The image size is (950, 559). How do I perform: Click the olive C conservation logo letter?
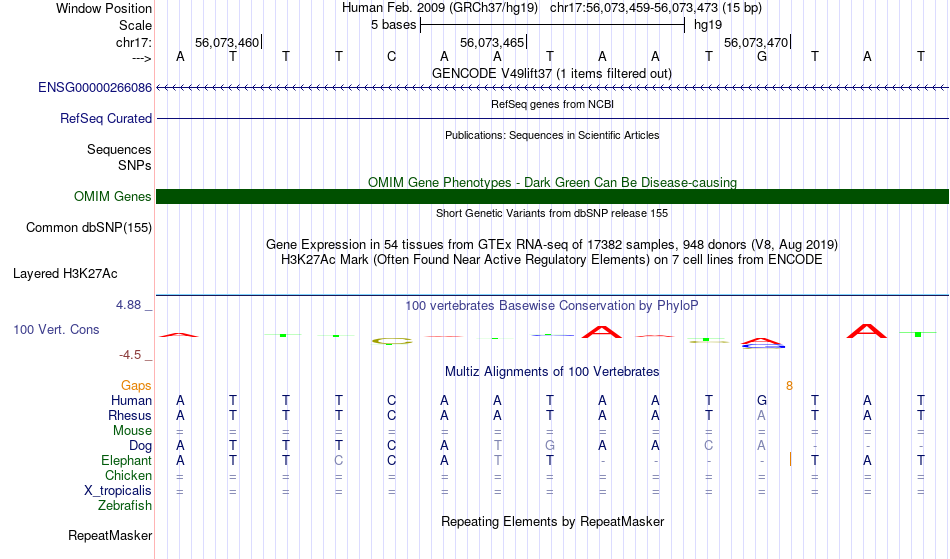[x=391, y=341]
